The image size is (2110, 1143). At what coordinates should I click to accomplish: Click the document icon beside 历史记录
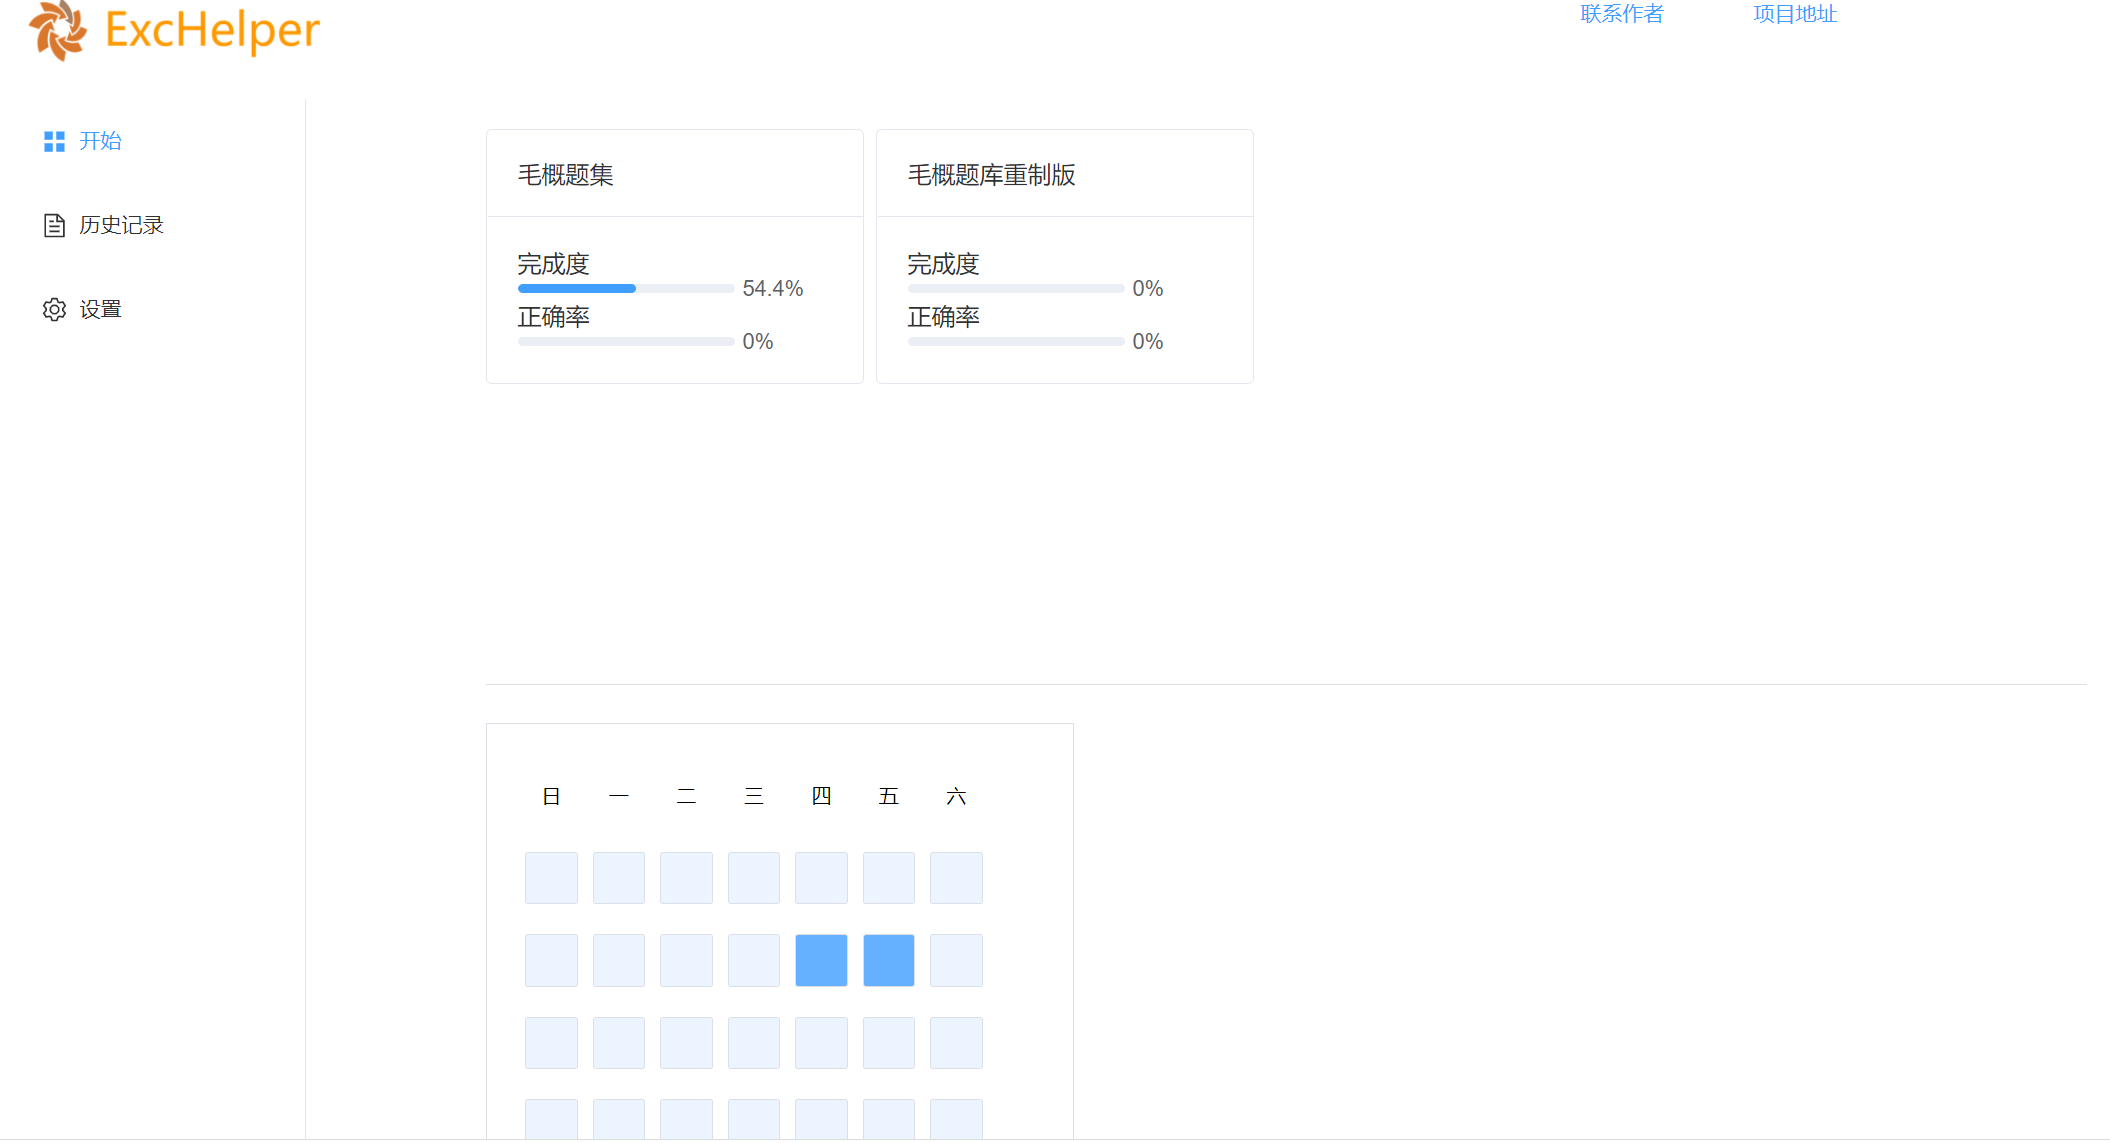[54, 225]
